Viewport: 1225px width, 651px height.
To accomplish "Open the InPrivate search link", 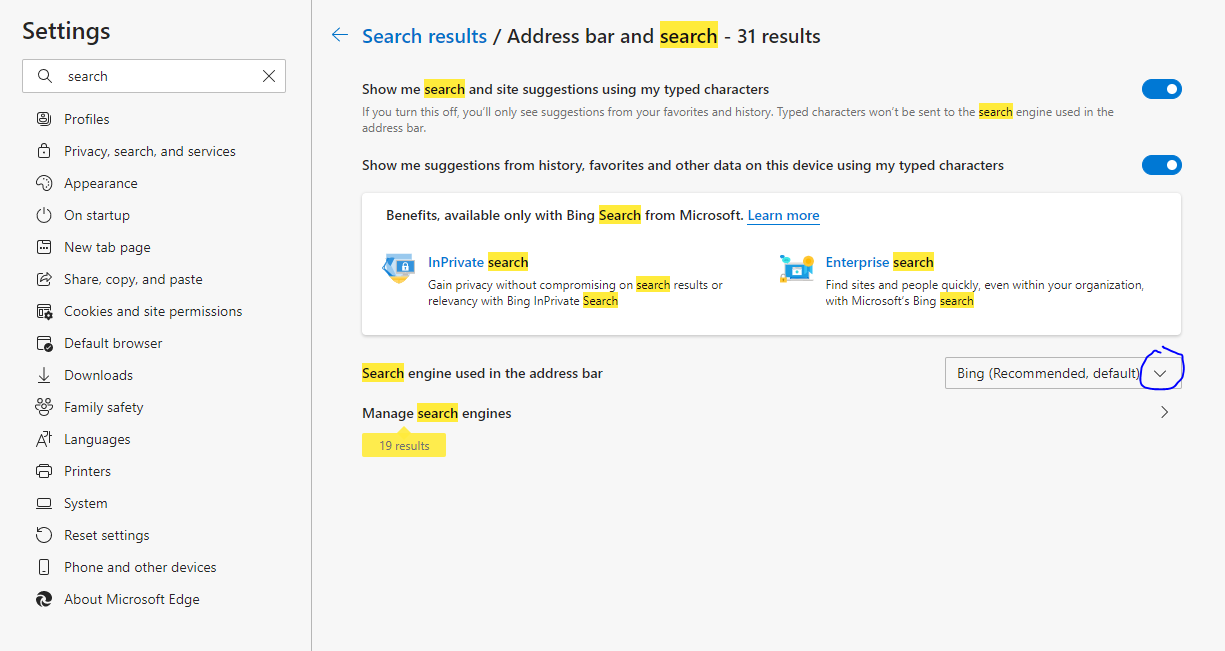I will coord(478,262).
